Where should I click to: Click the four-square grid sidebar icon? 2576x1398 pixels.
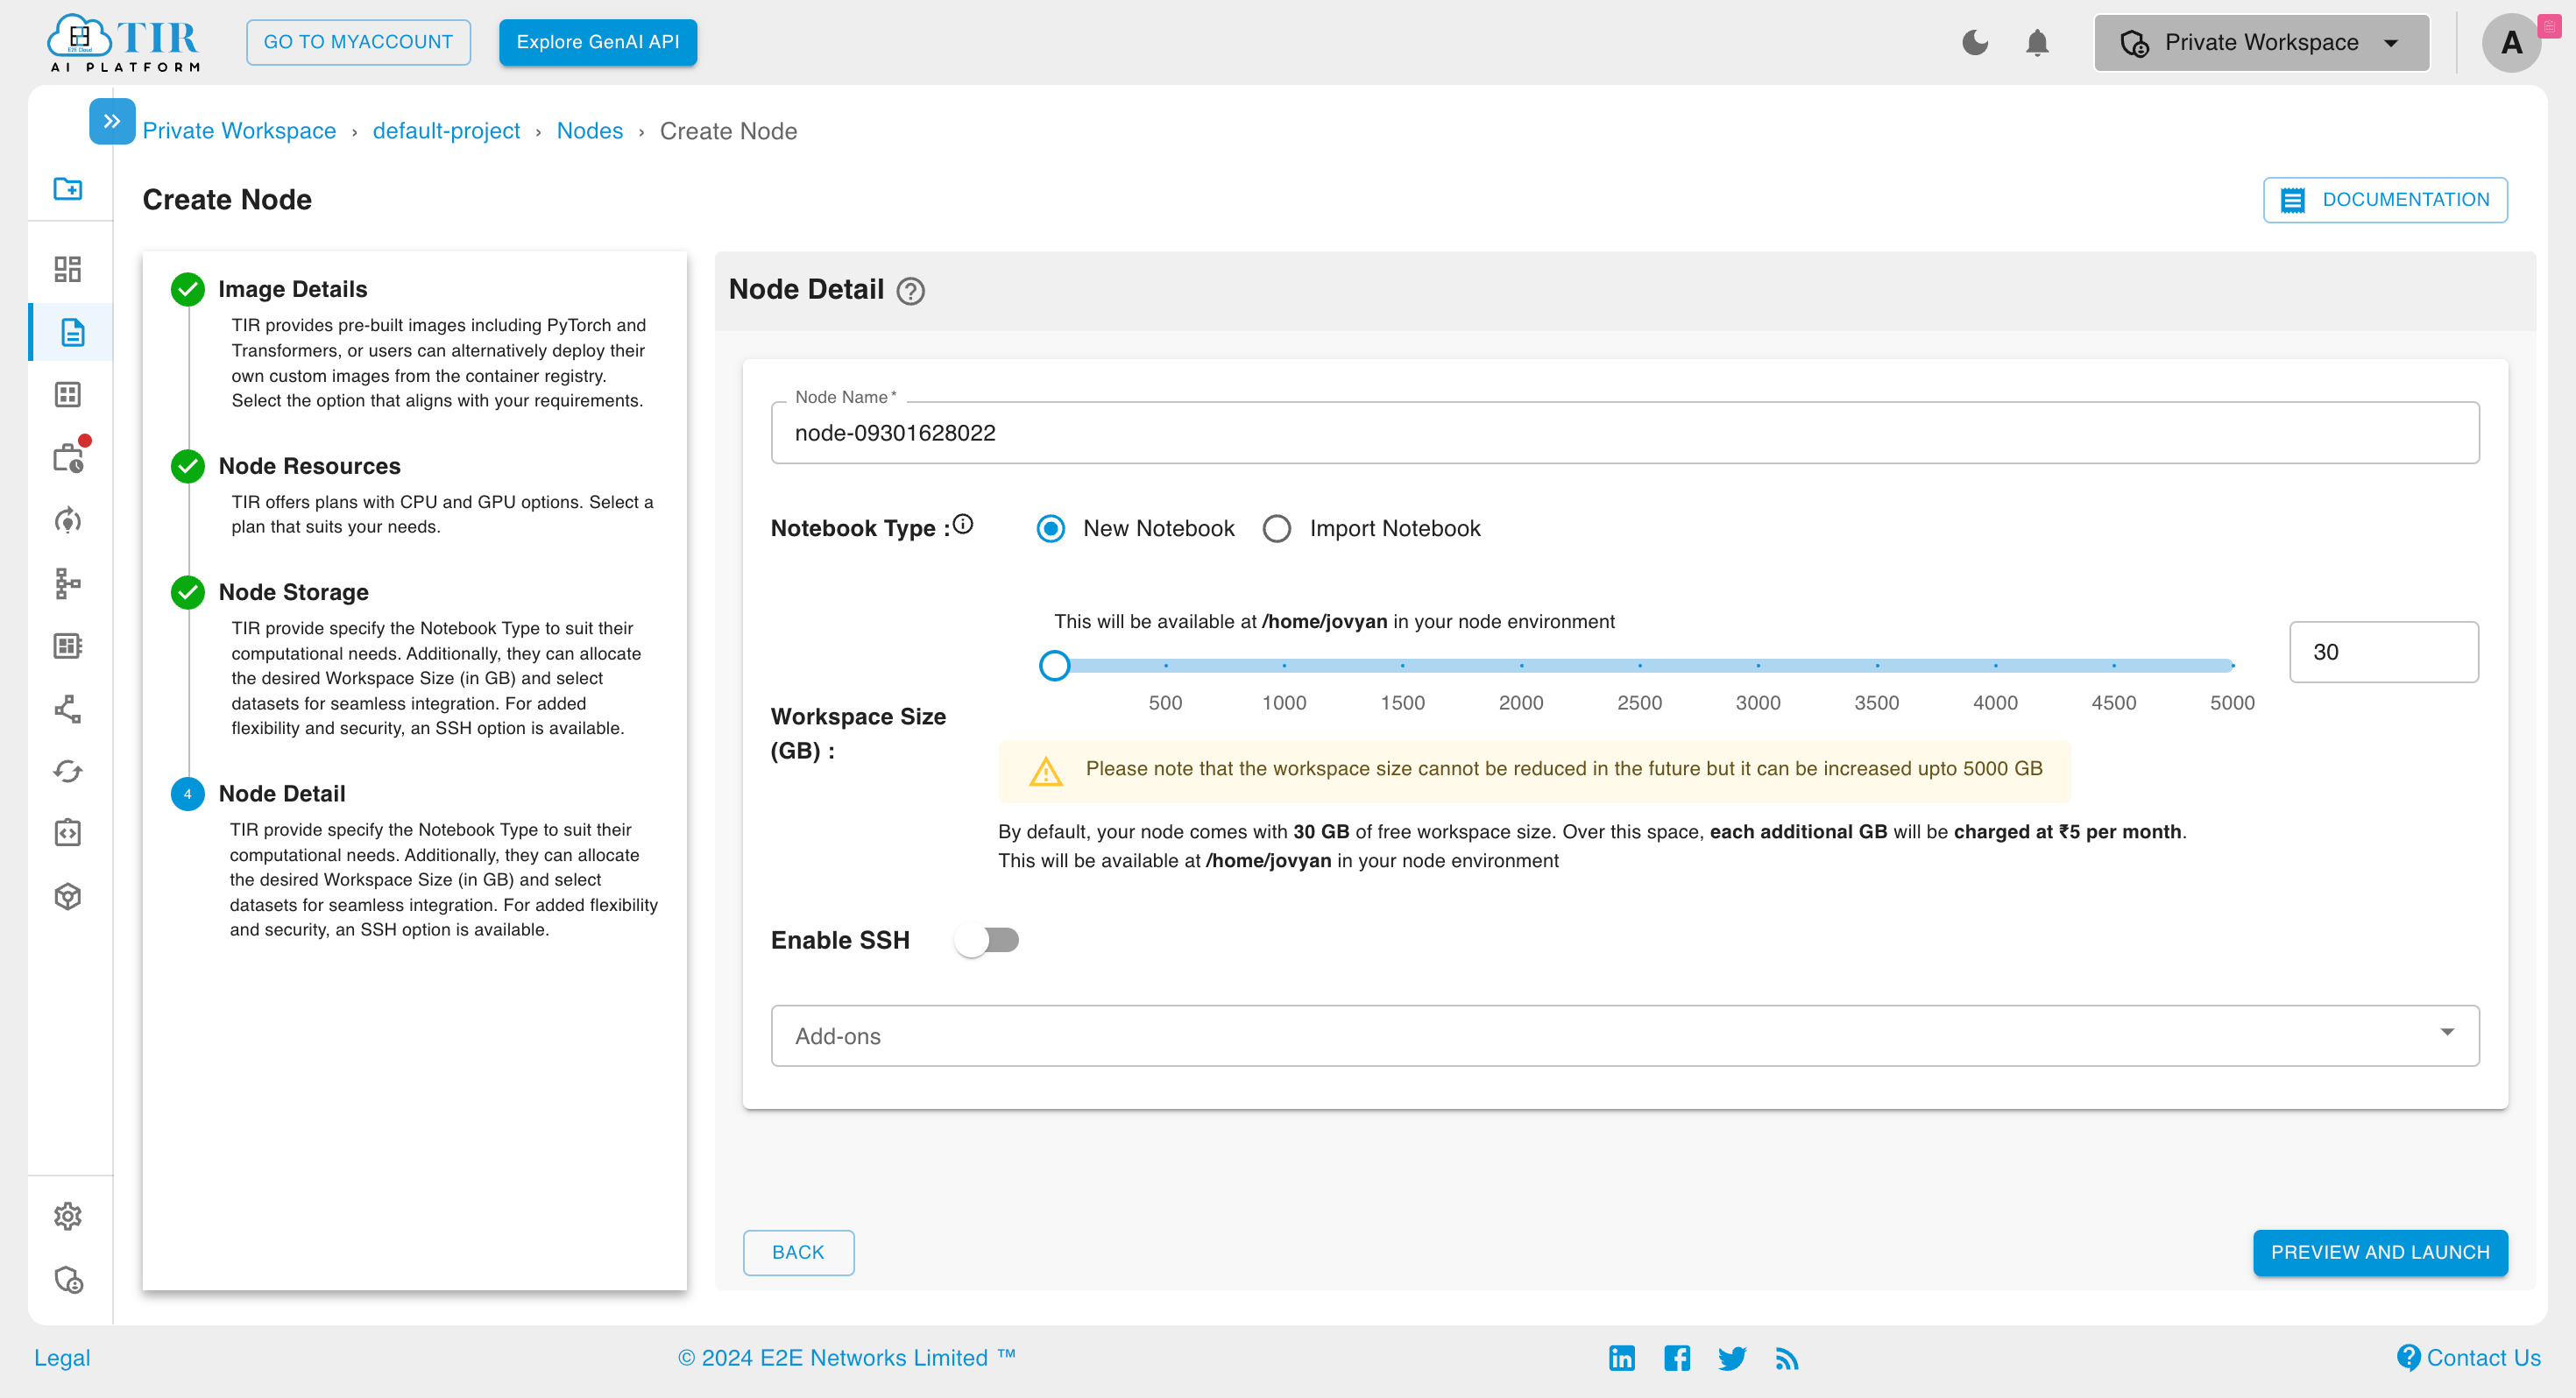[x=68, y=394]
